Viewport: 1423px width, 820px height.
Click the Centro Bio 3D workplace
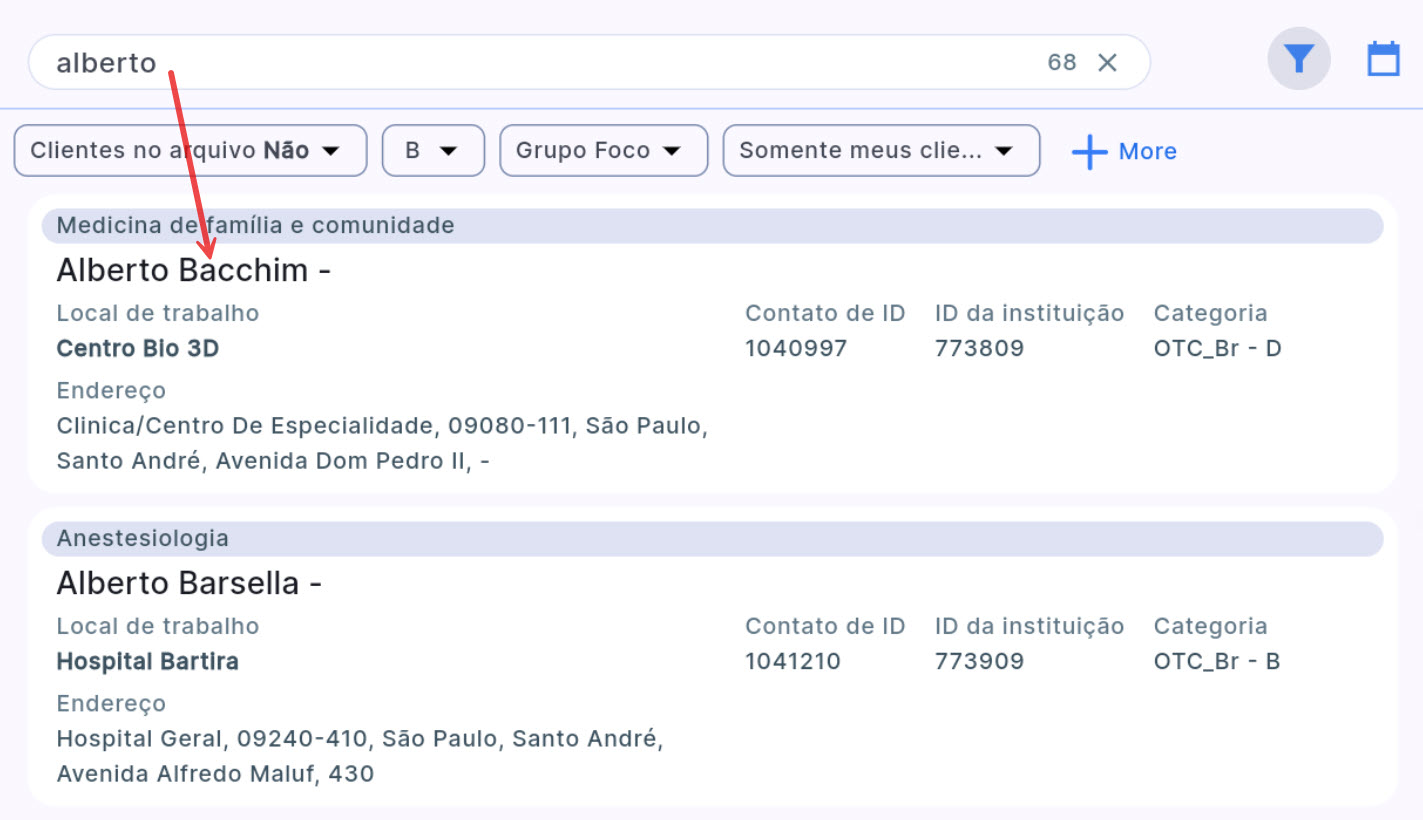[x=137, y=349]
